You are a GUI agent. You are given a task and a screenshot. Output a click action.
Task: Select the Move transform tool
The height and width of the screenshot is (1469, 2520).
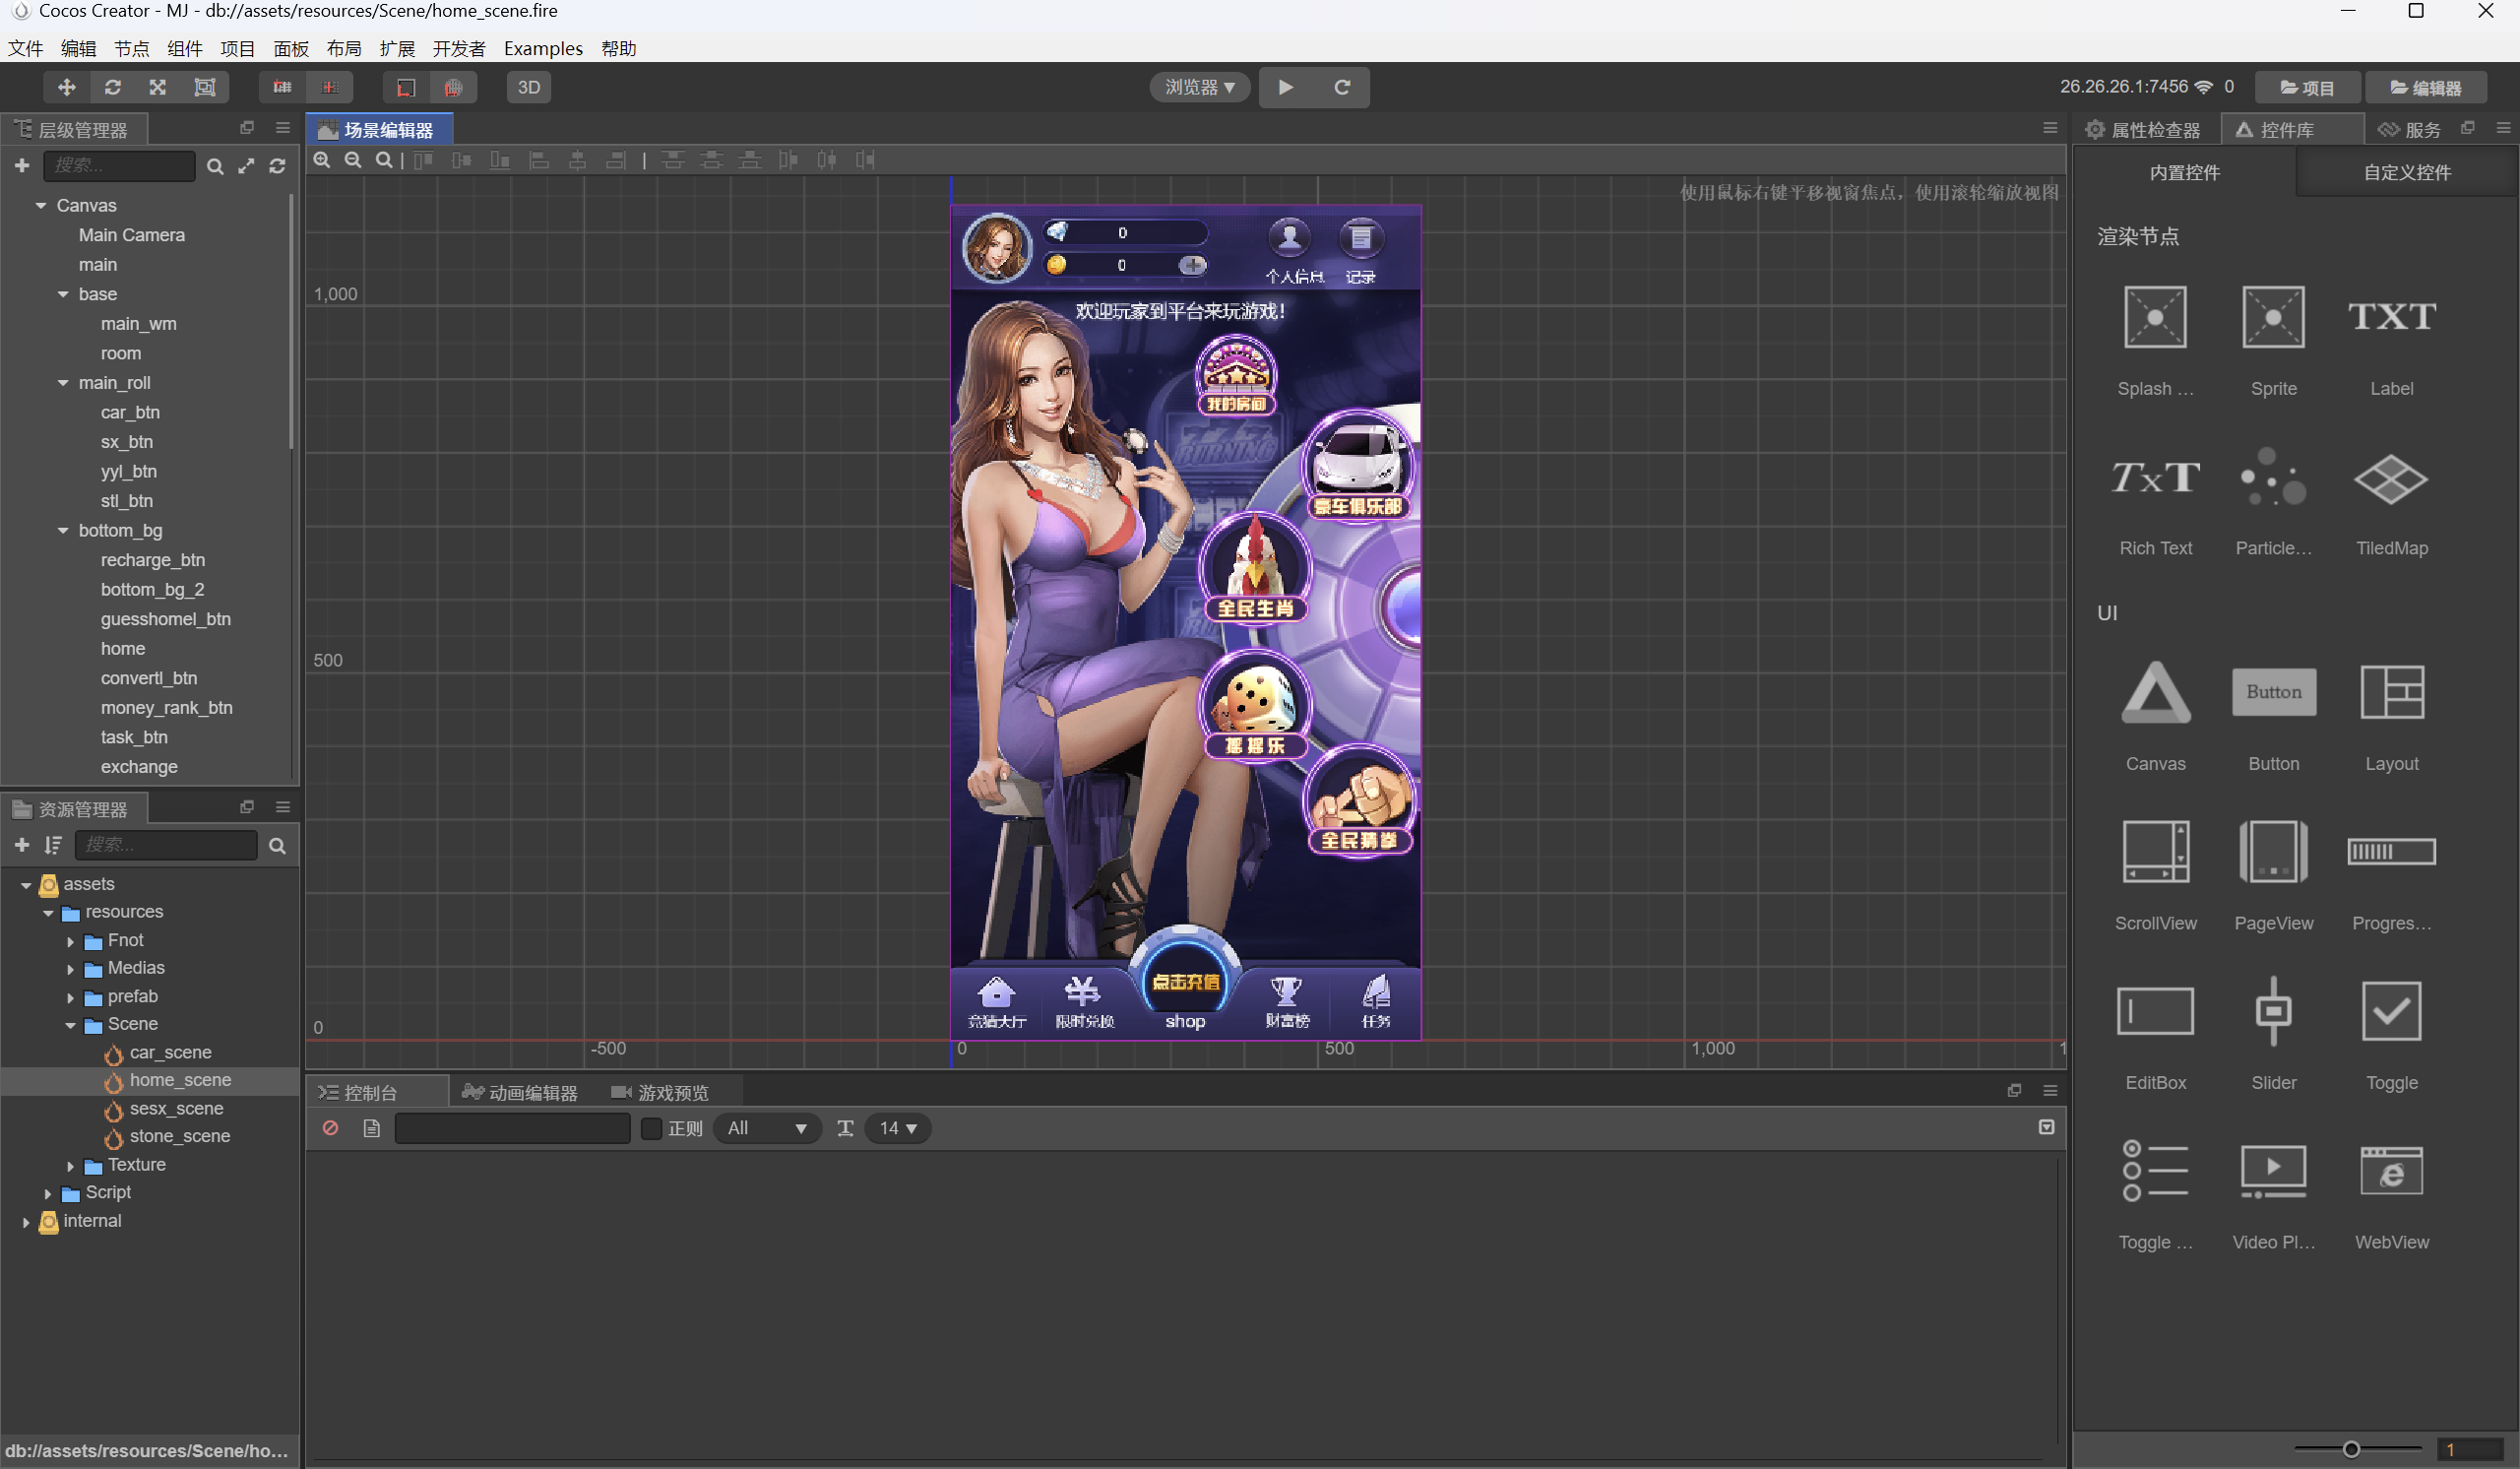coord(66,87)
